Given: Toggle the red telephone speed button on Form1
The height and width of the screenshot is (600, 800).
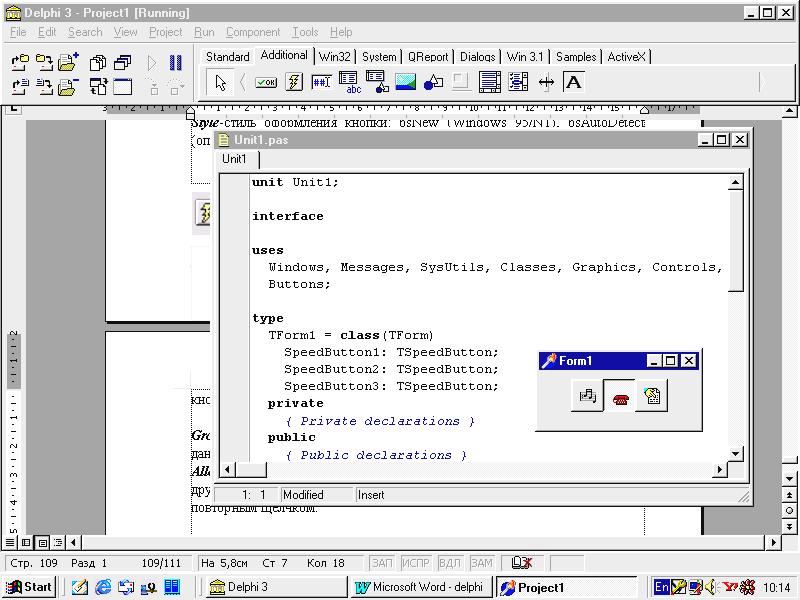Looking at the screenshot, I should coord(619,395).
